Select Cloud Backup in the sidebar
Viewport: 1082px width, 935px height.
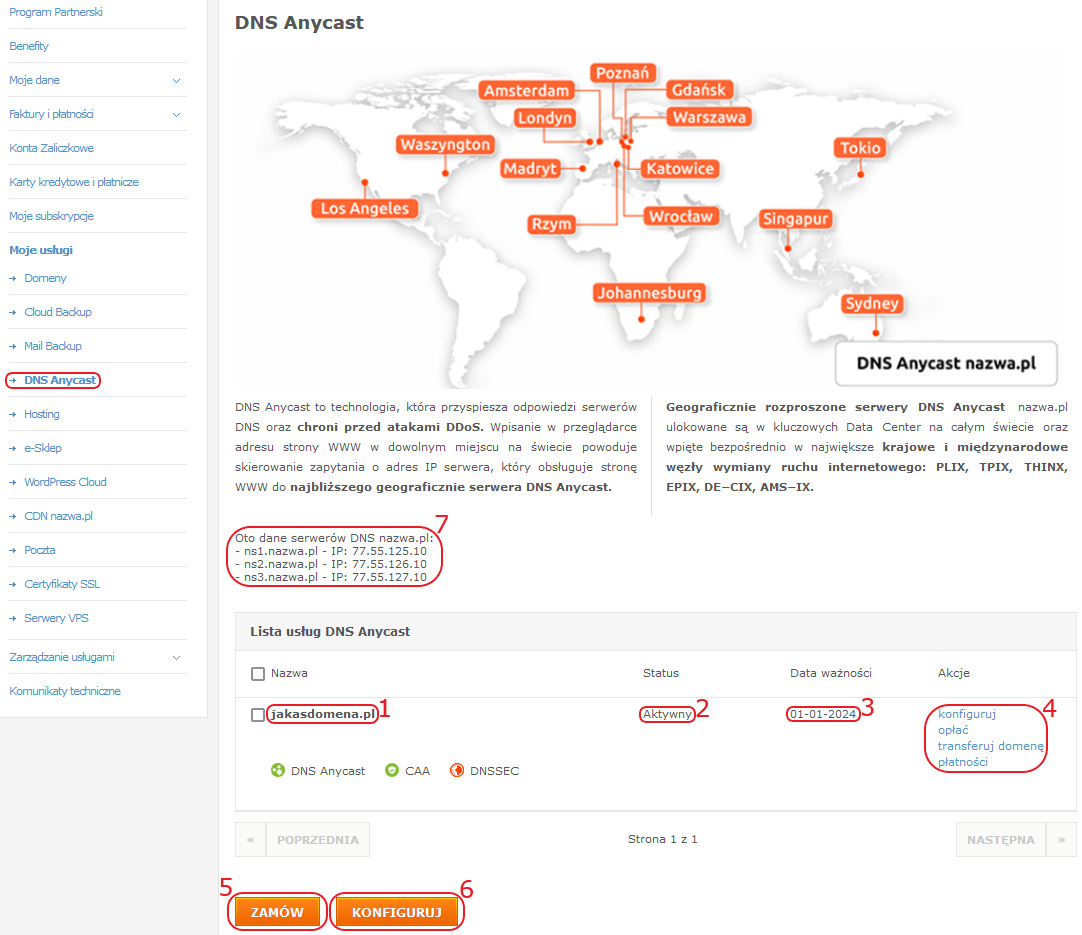(x=58, y=312)
